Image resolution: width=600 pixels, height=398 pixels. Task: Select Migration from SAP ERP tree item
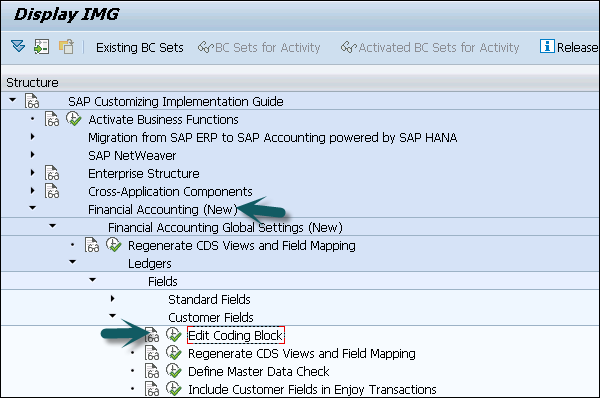pyautogui.click(x=272, y=138)
